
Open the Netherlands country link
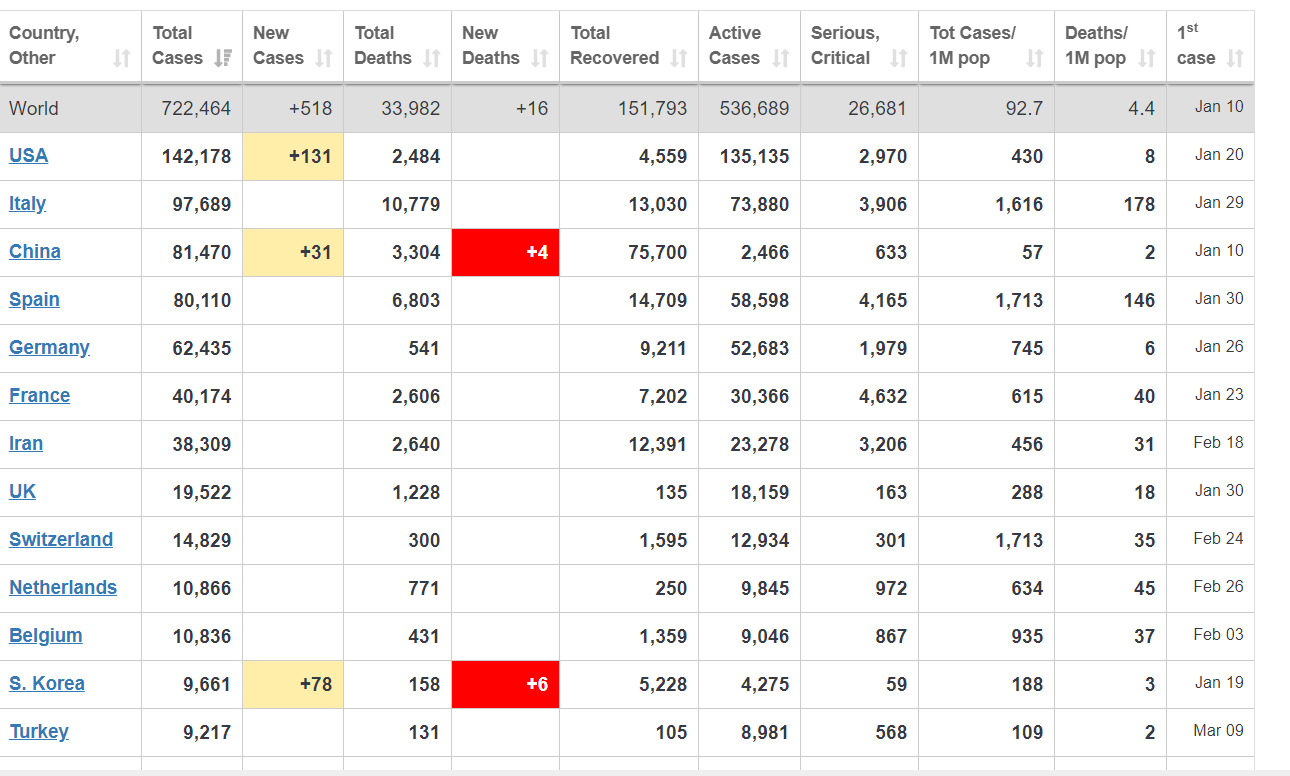tap(63, 587)
